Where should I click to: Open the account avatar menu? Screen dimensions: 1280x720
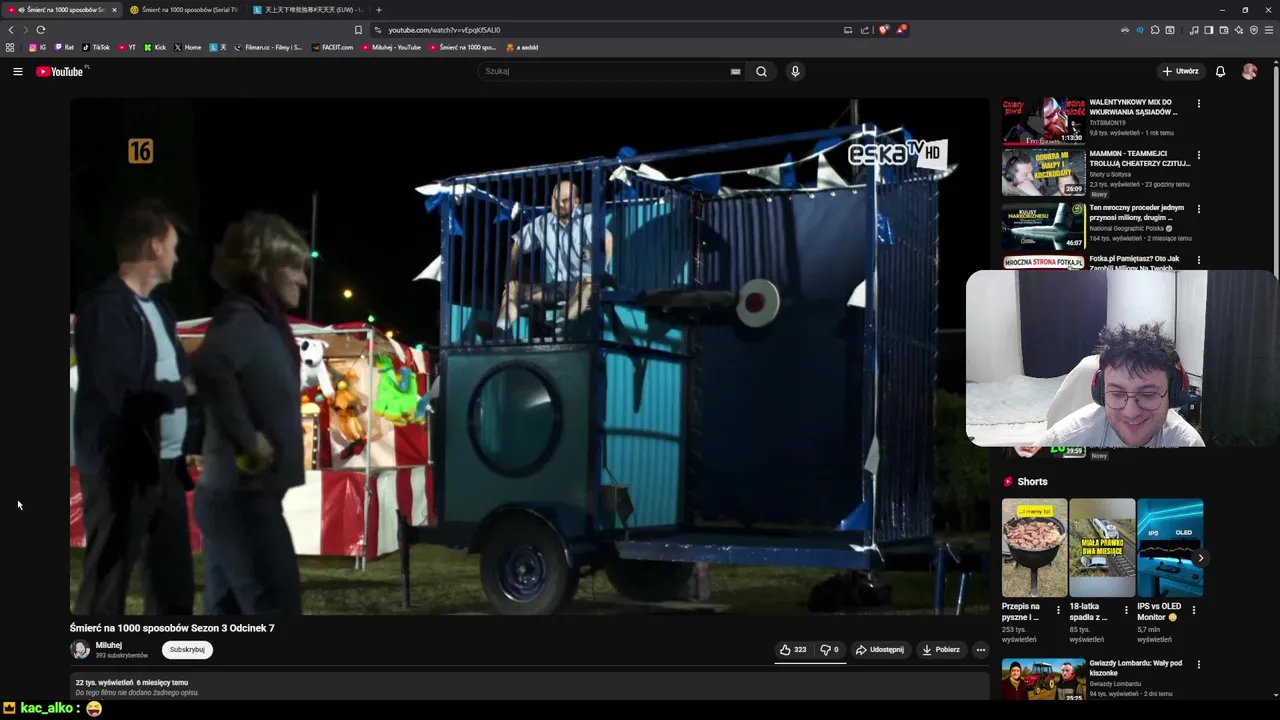tap(1249, 71)
